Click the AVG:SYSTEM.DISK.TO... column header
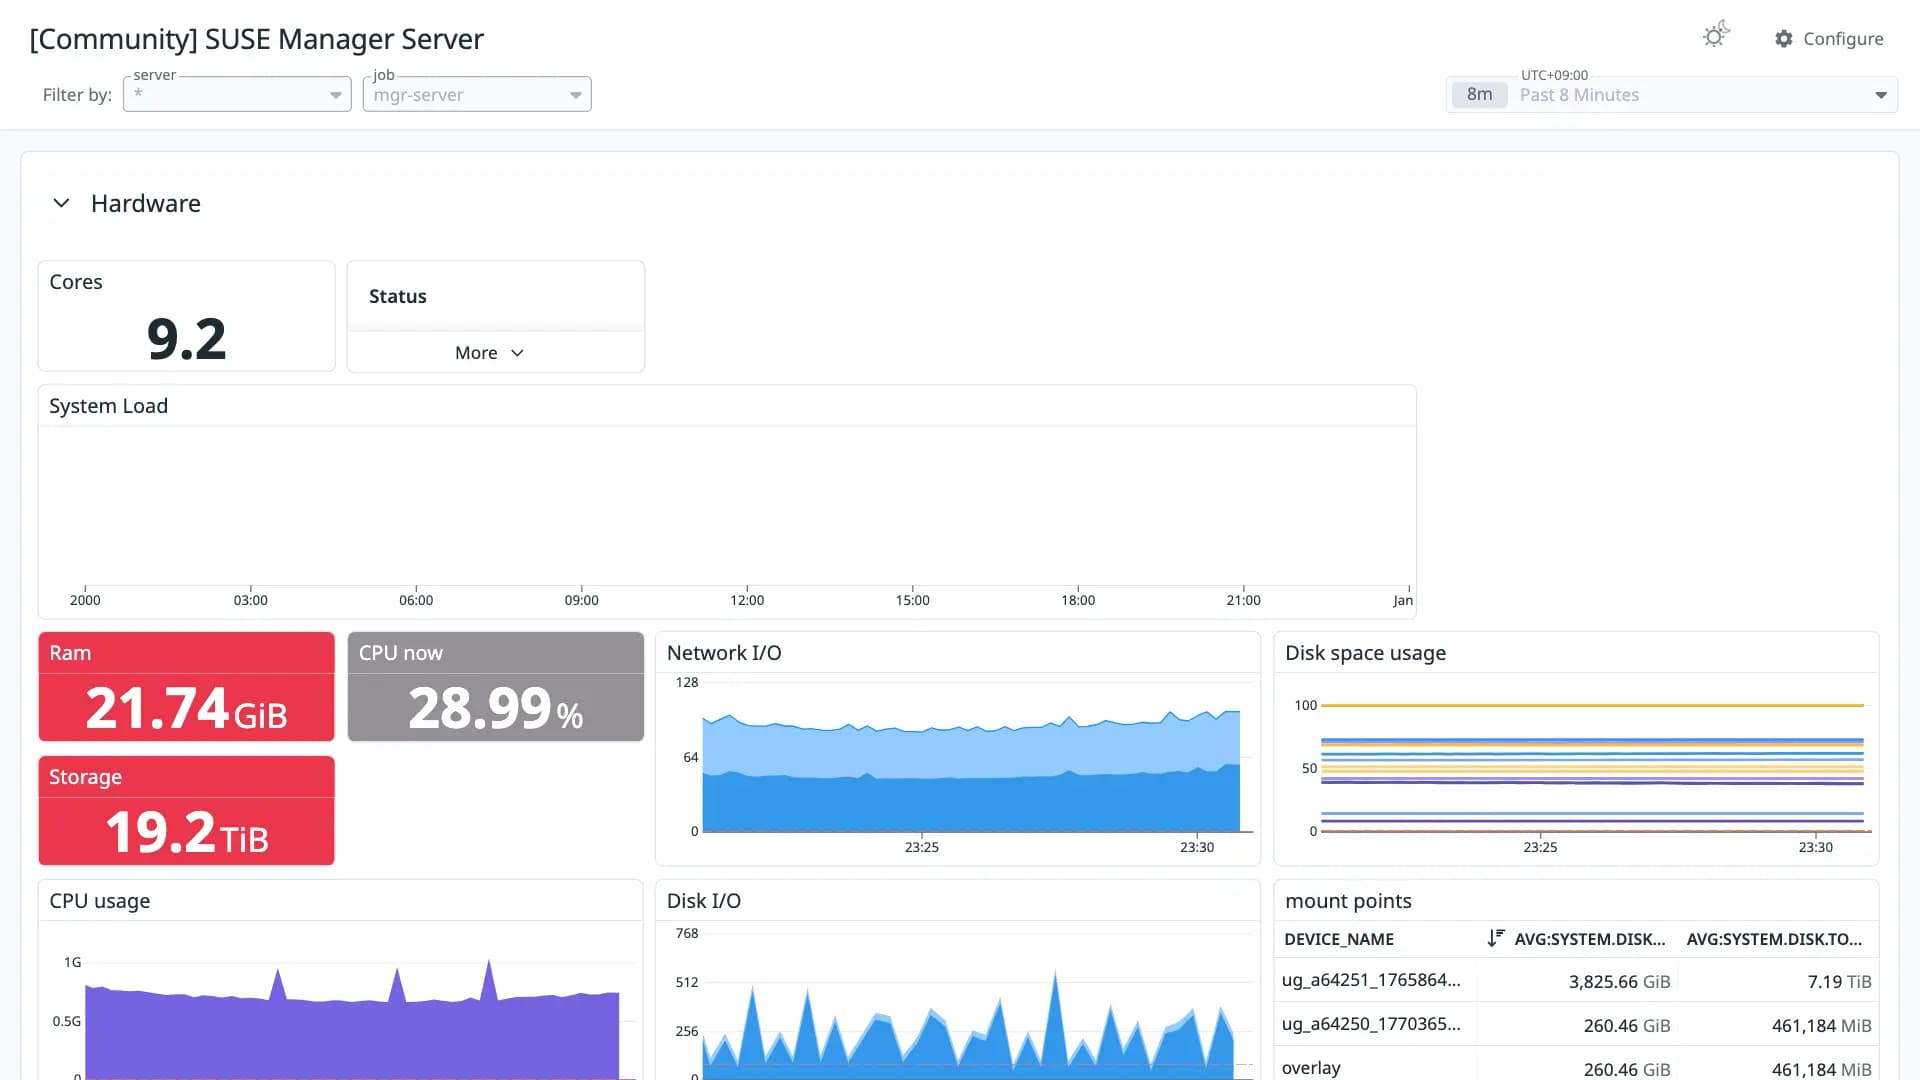 [1774, 939]
